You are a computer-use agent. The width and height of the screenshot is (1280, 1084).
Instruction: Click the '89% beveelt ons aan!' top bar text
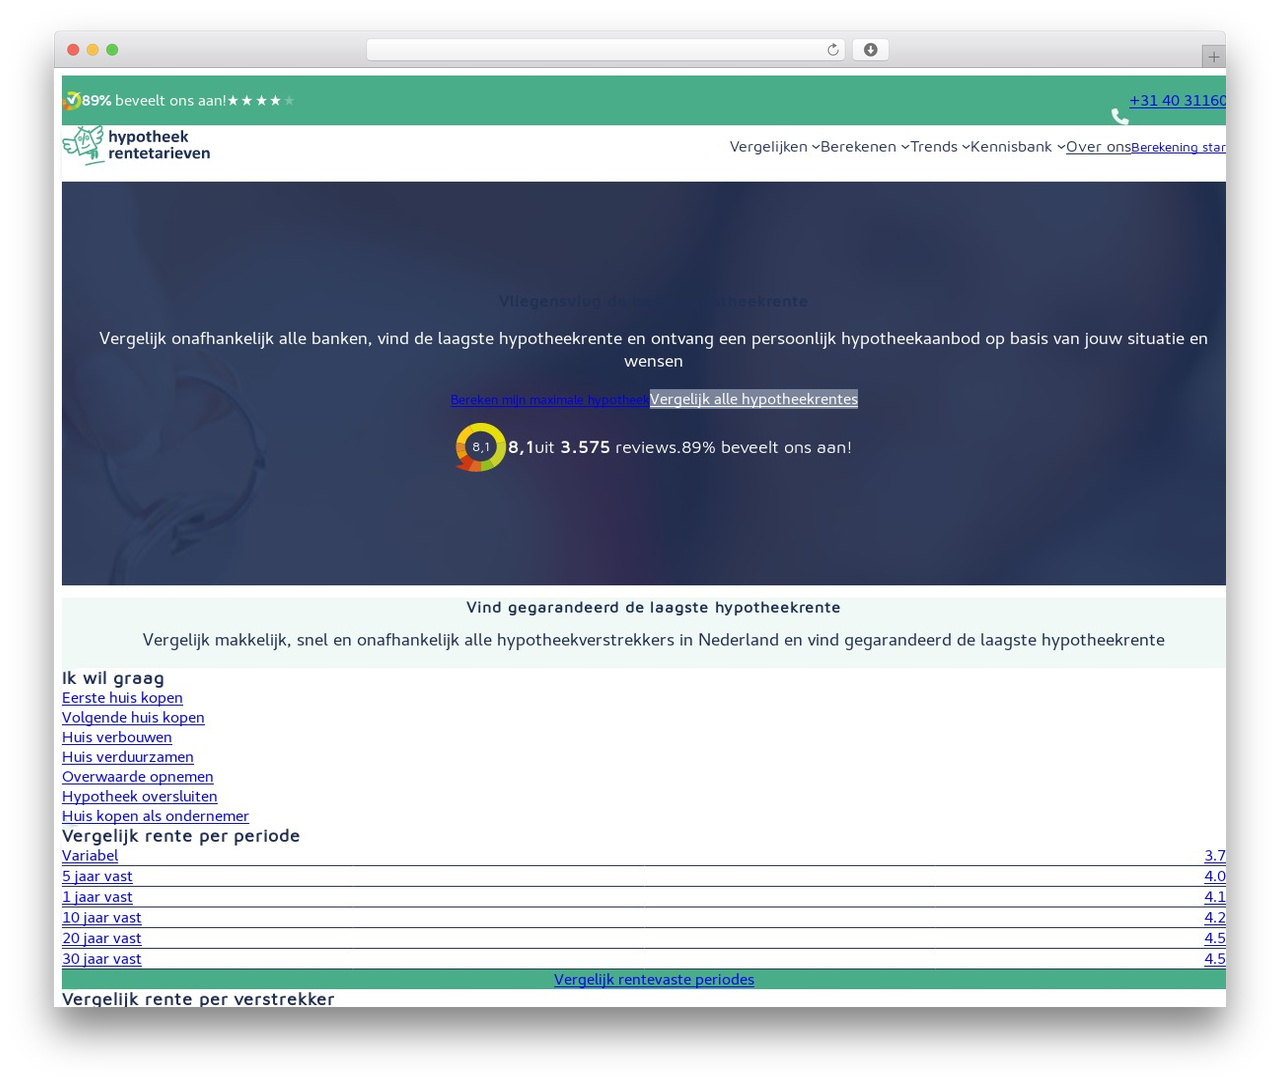tap(154, 101)
